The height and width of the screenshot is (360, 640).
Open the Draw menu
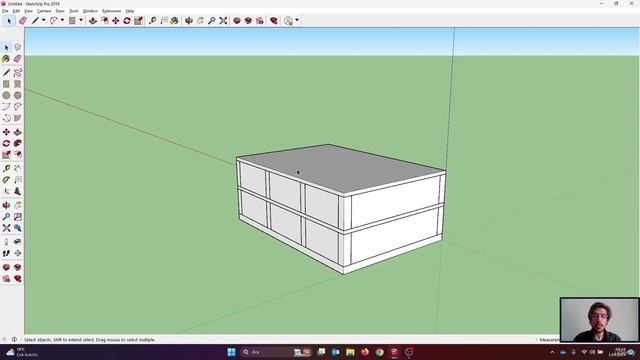point(60,11)
